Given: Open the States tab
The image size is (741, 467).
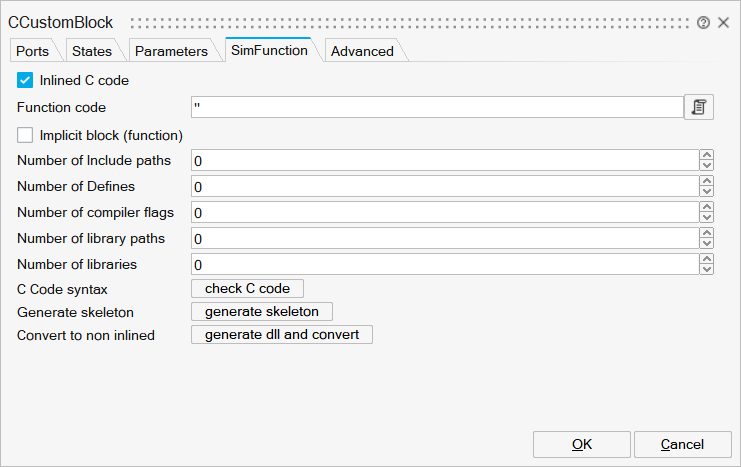Looking at the screenshot, I should [92, 51].
